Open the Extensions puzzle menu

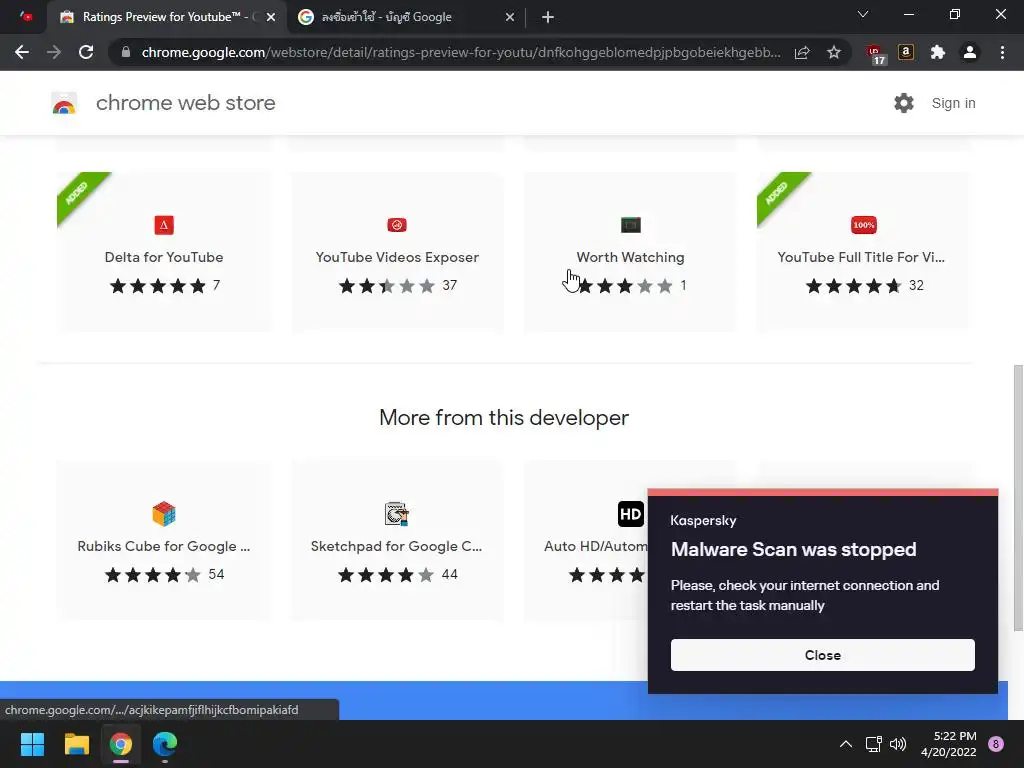(x=938, y=52)
